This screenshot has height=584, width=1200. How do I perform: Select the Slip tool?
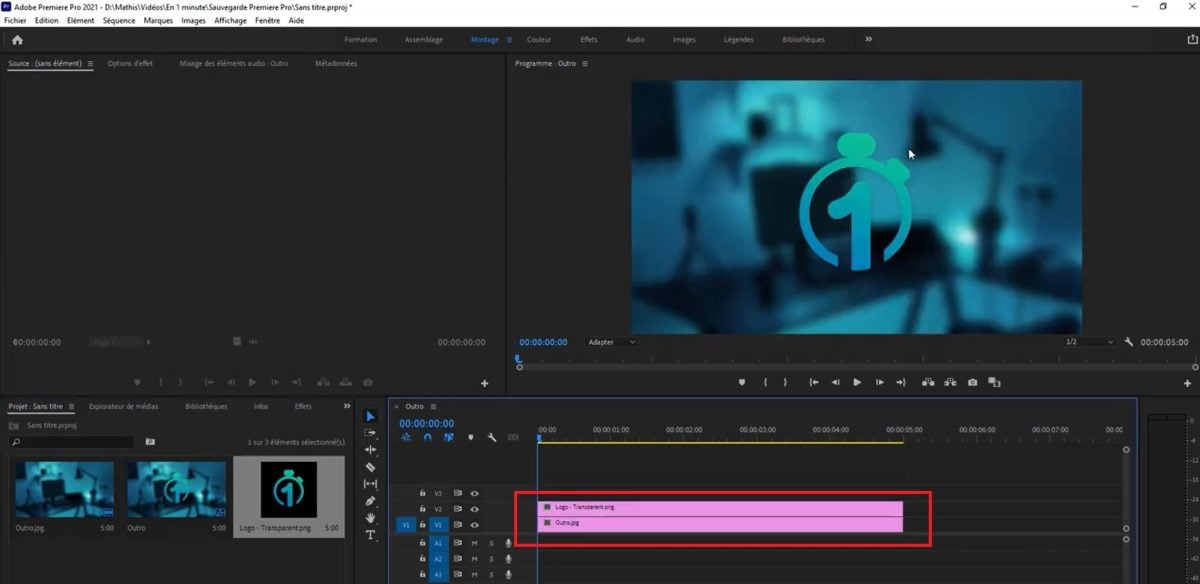[x=370, y=484]
